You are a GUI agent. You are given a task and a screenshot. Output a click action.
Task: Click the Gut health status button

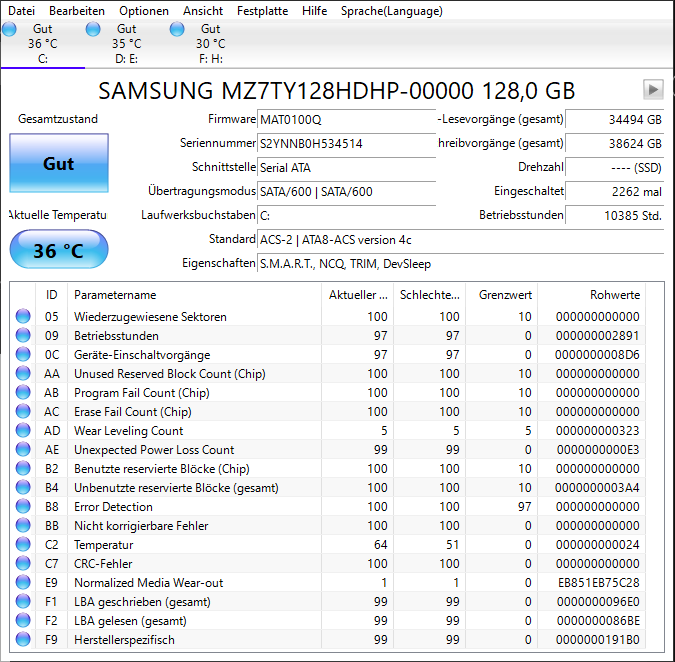(x=59, y=163)
